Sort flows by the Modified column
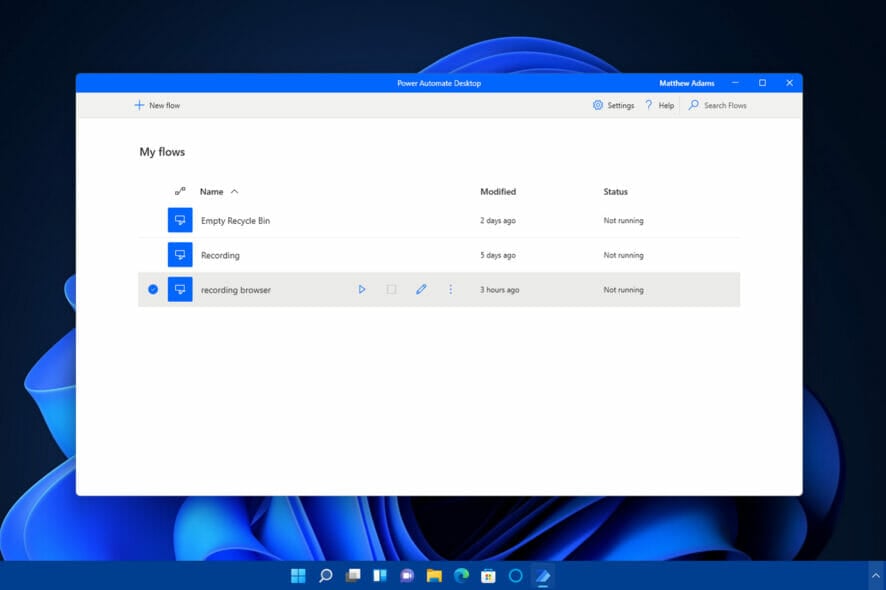Screen dimensions: 886x590 pos(497,191)
